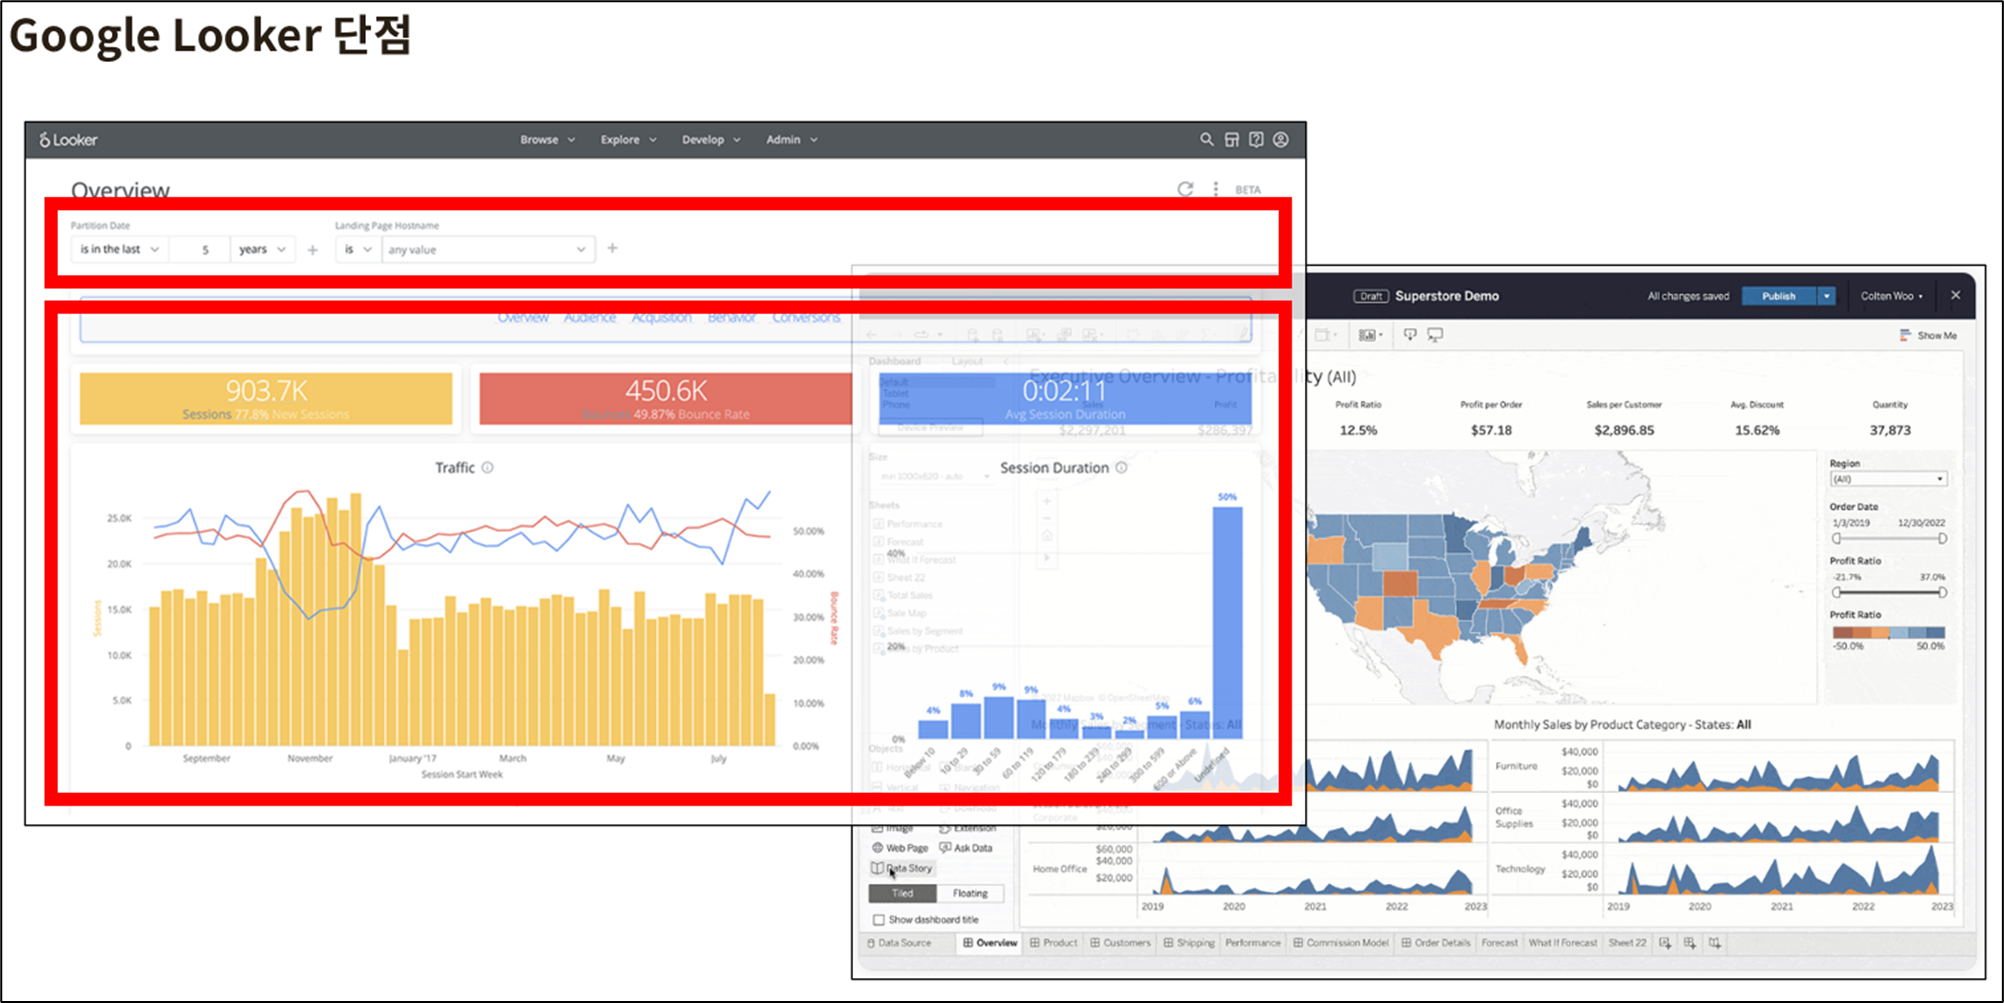The image size is (2004, 1003).
Task: Add a Data Story object in Tableau
Action: (901, 868)
